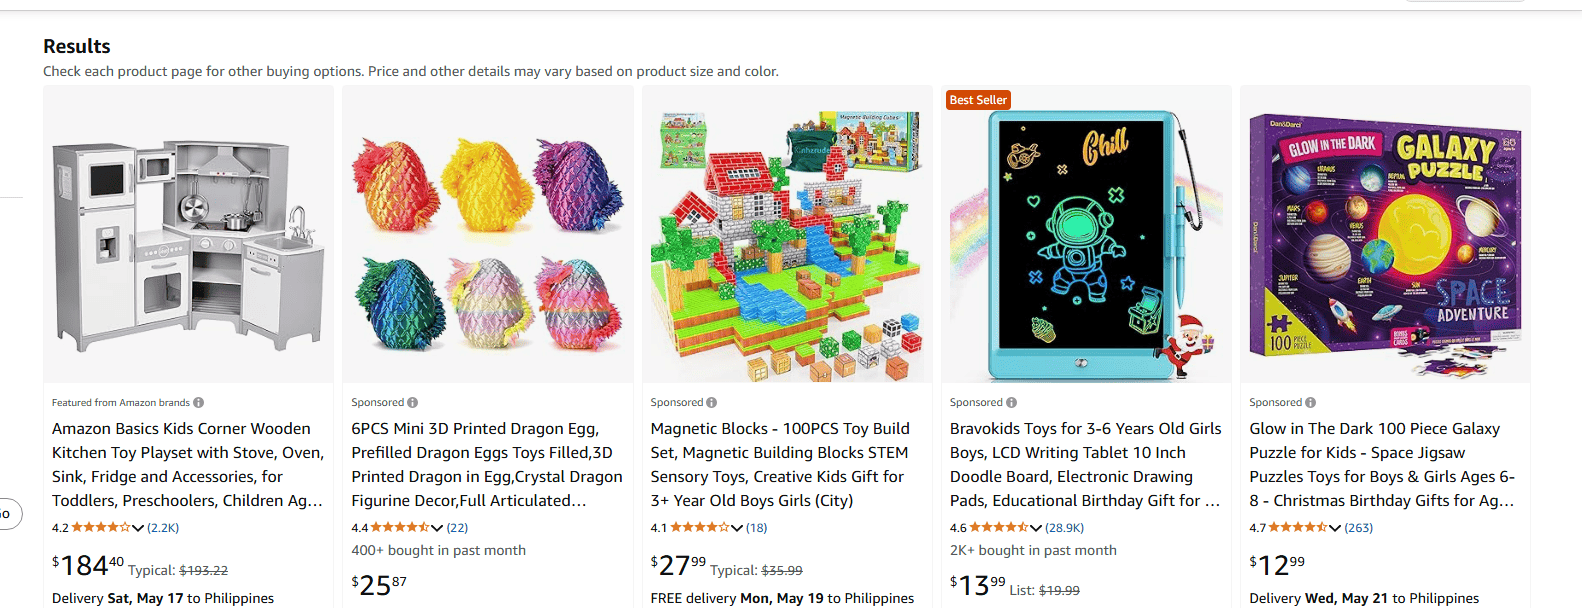Click Sponsored info icon on Dragon Egg listing

pyautogui.click(x=412, y=403)
